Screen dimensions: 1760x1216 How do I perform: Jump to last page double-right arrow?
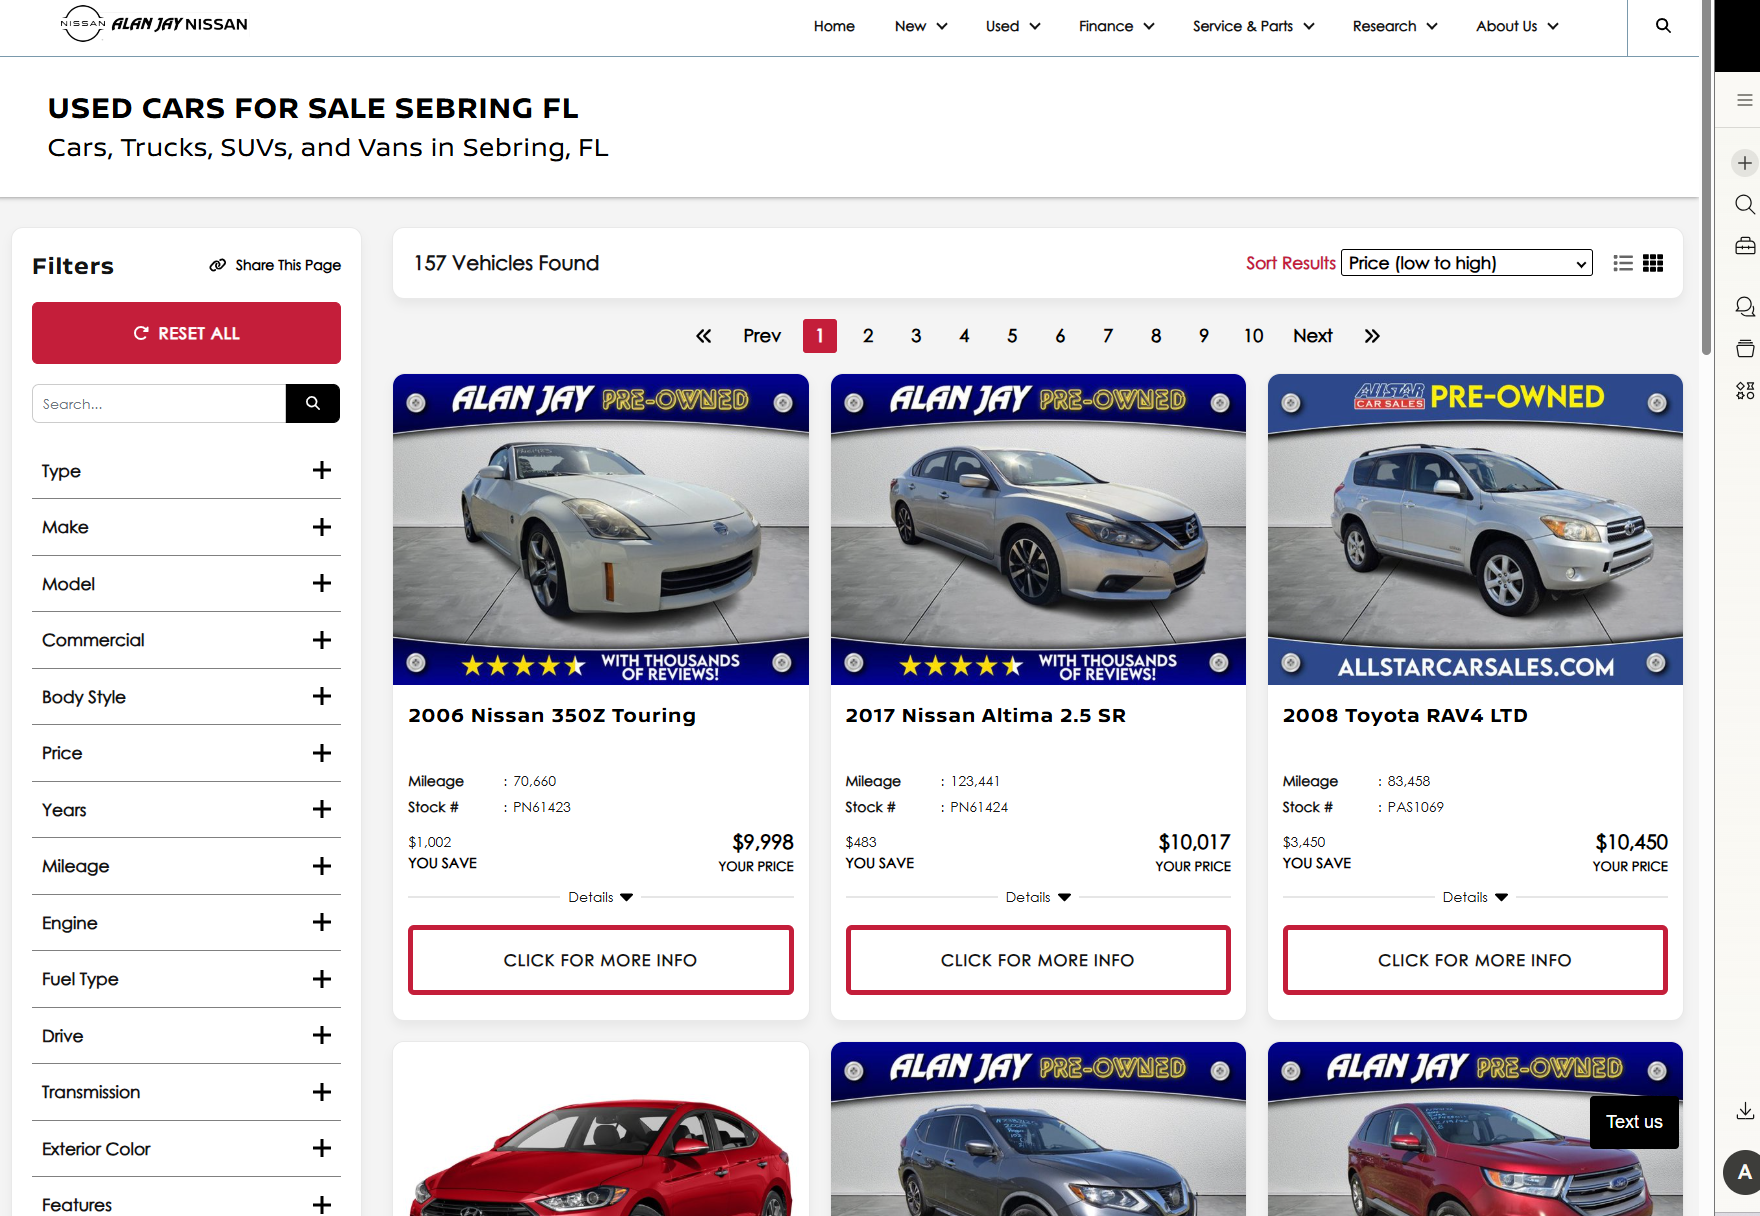click(1372, 336)
